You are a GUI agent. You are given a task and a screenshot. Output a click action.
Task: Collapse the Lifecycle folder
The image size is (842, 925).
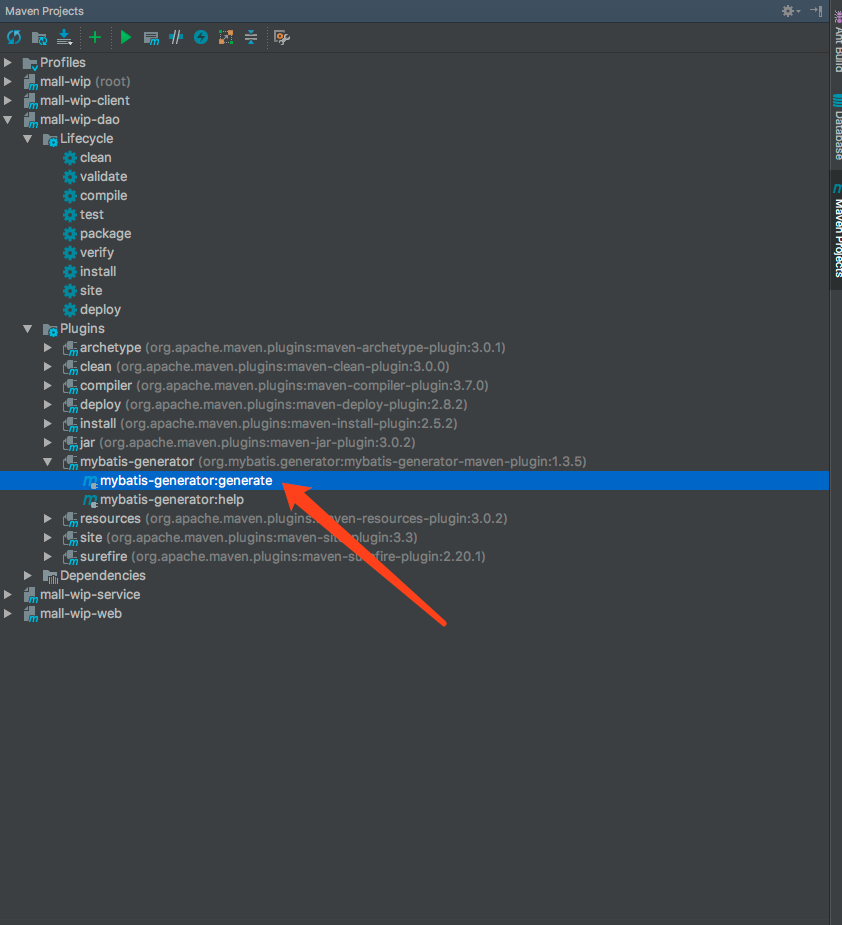click(x=28, y=139)
